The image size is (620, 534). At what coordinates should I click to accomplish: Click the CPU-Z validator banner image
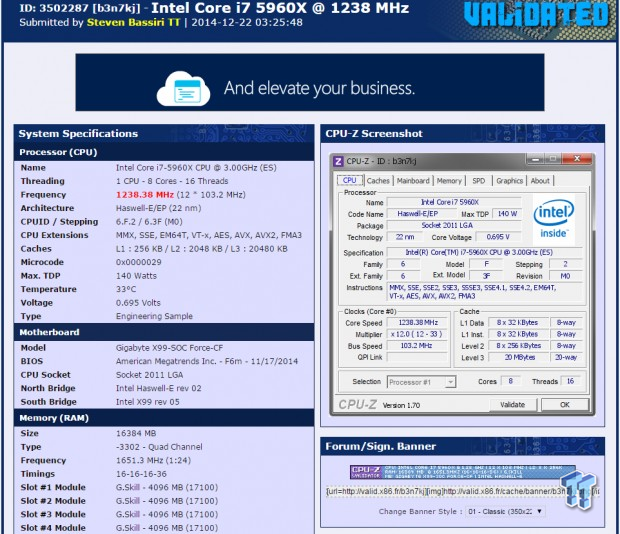click(x=462, y=472)
